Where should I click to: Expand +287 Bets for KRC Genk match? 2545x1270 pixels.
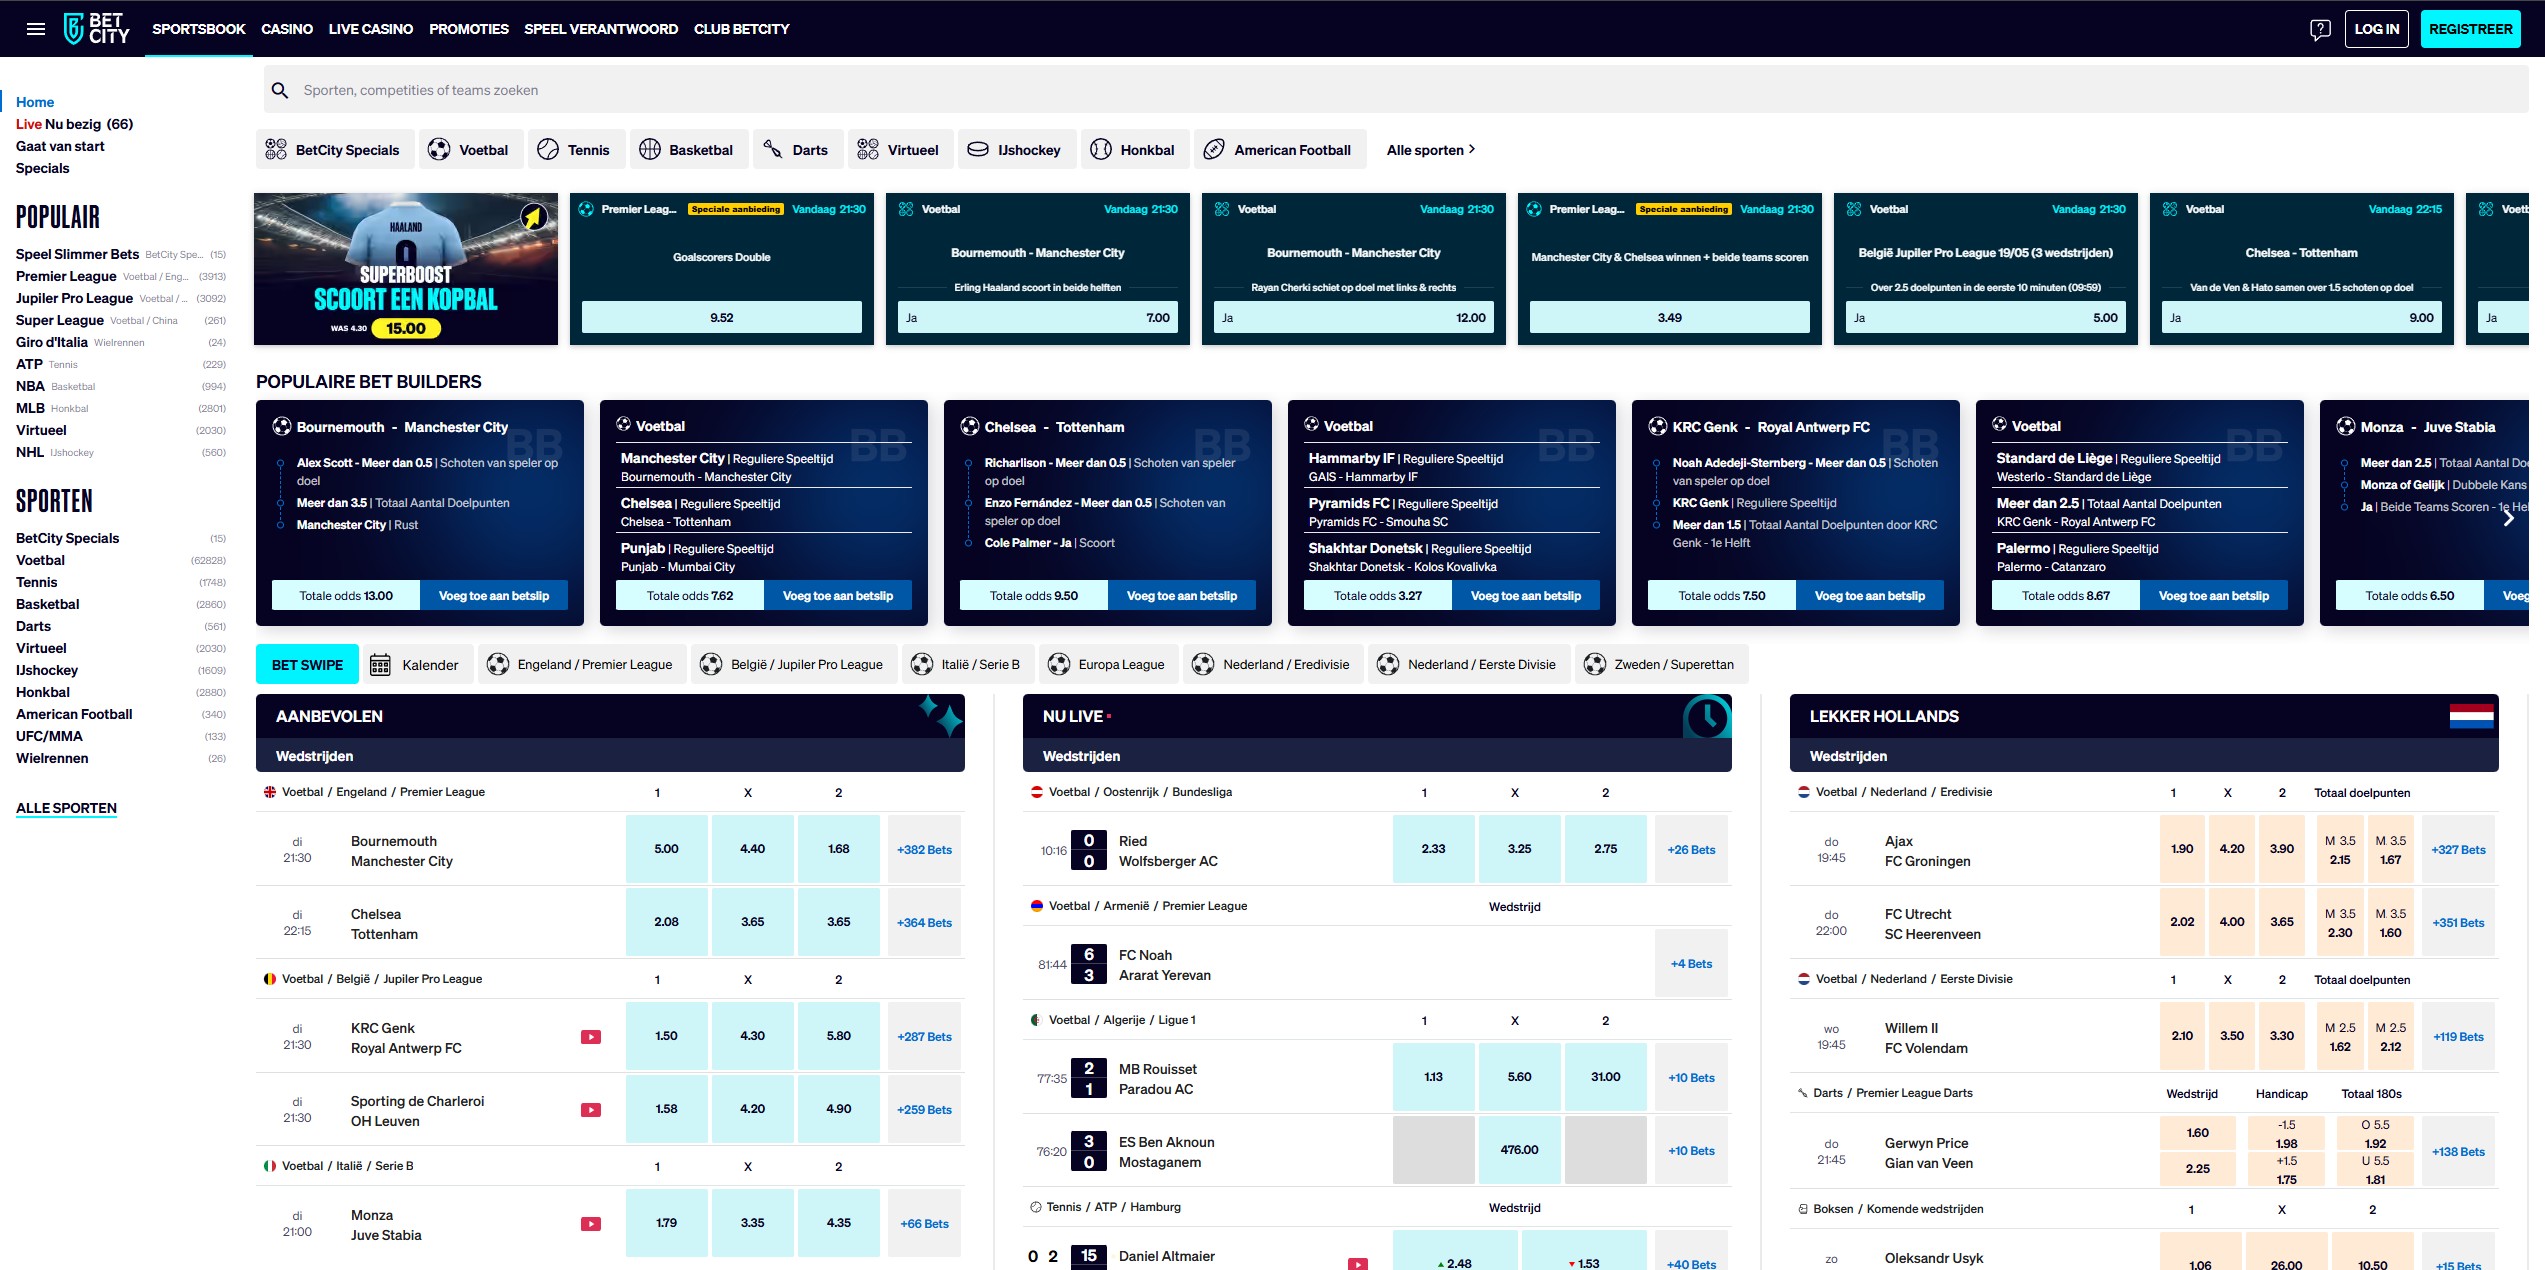(x=924, y=1037)
